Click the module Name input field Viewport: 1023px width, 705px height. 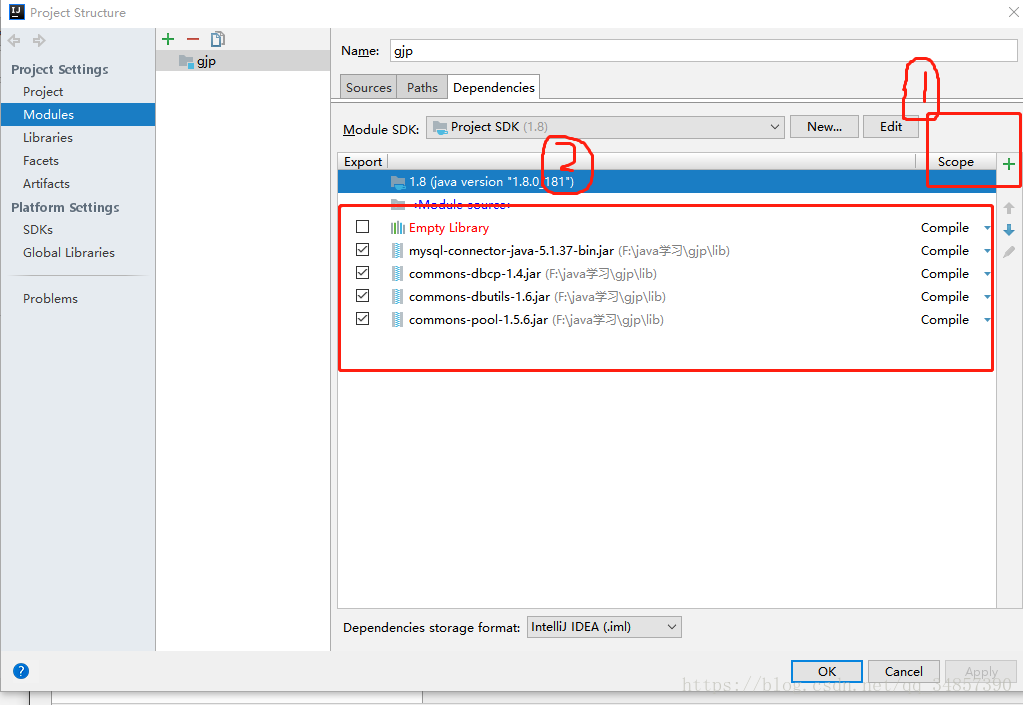(x=703, y=51)
